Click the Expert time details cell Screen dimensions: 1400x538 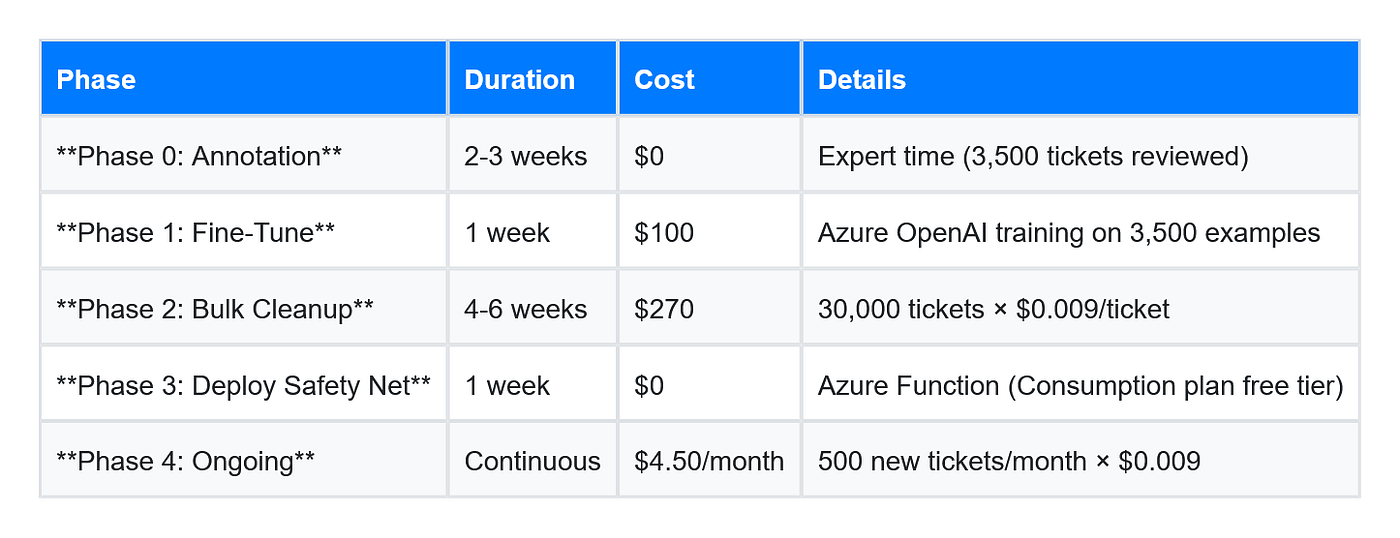[x=1080, y=155]
